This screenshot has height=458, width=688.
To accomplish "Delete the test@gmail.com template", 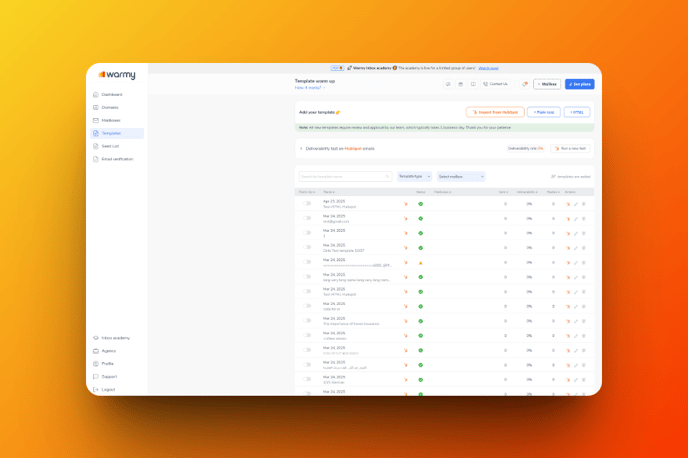I will pos(584,218).
